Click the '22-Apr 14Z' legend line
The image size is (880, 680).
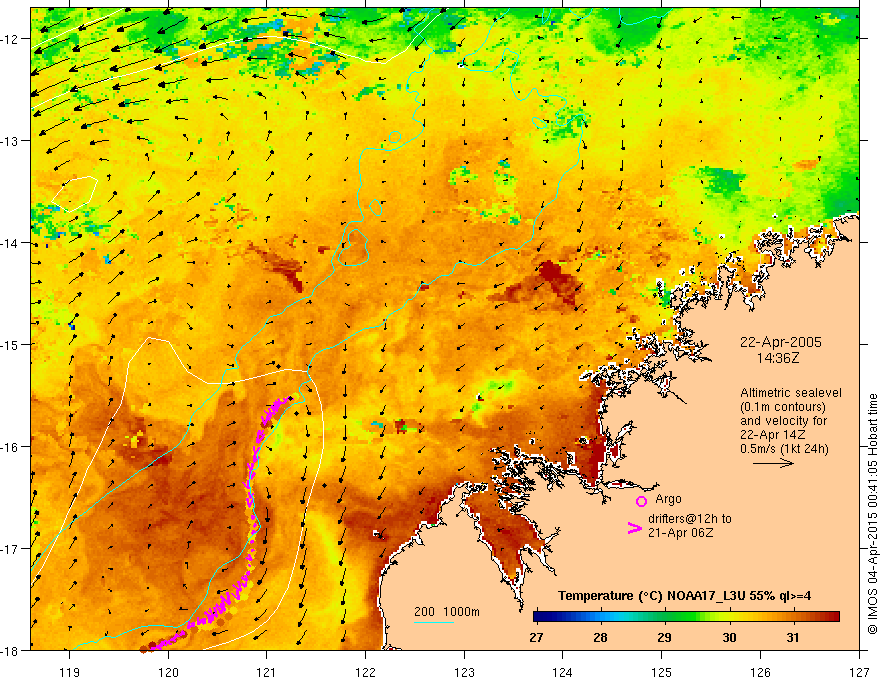tap(773, 435)
